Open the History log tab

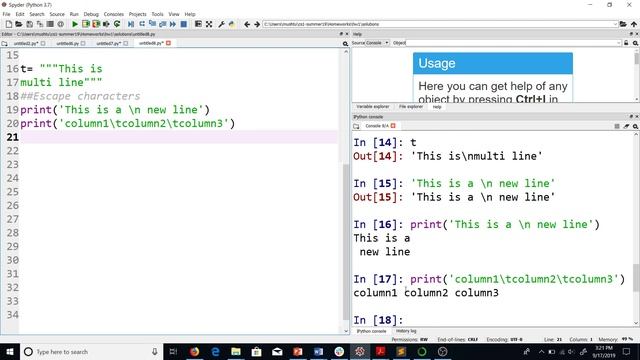[x=406, y=331]
